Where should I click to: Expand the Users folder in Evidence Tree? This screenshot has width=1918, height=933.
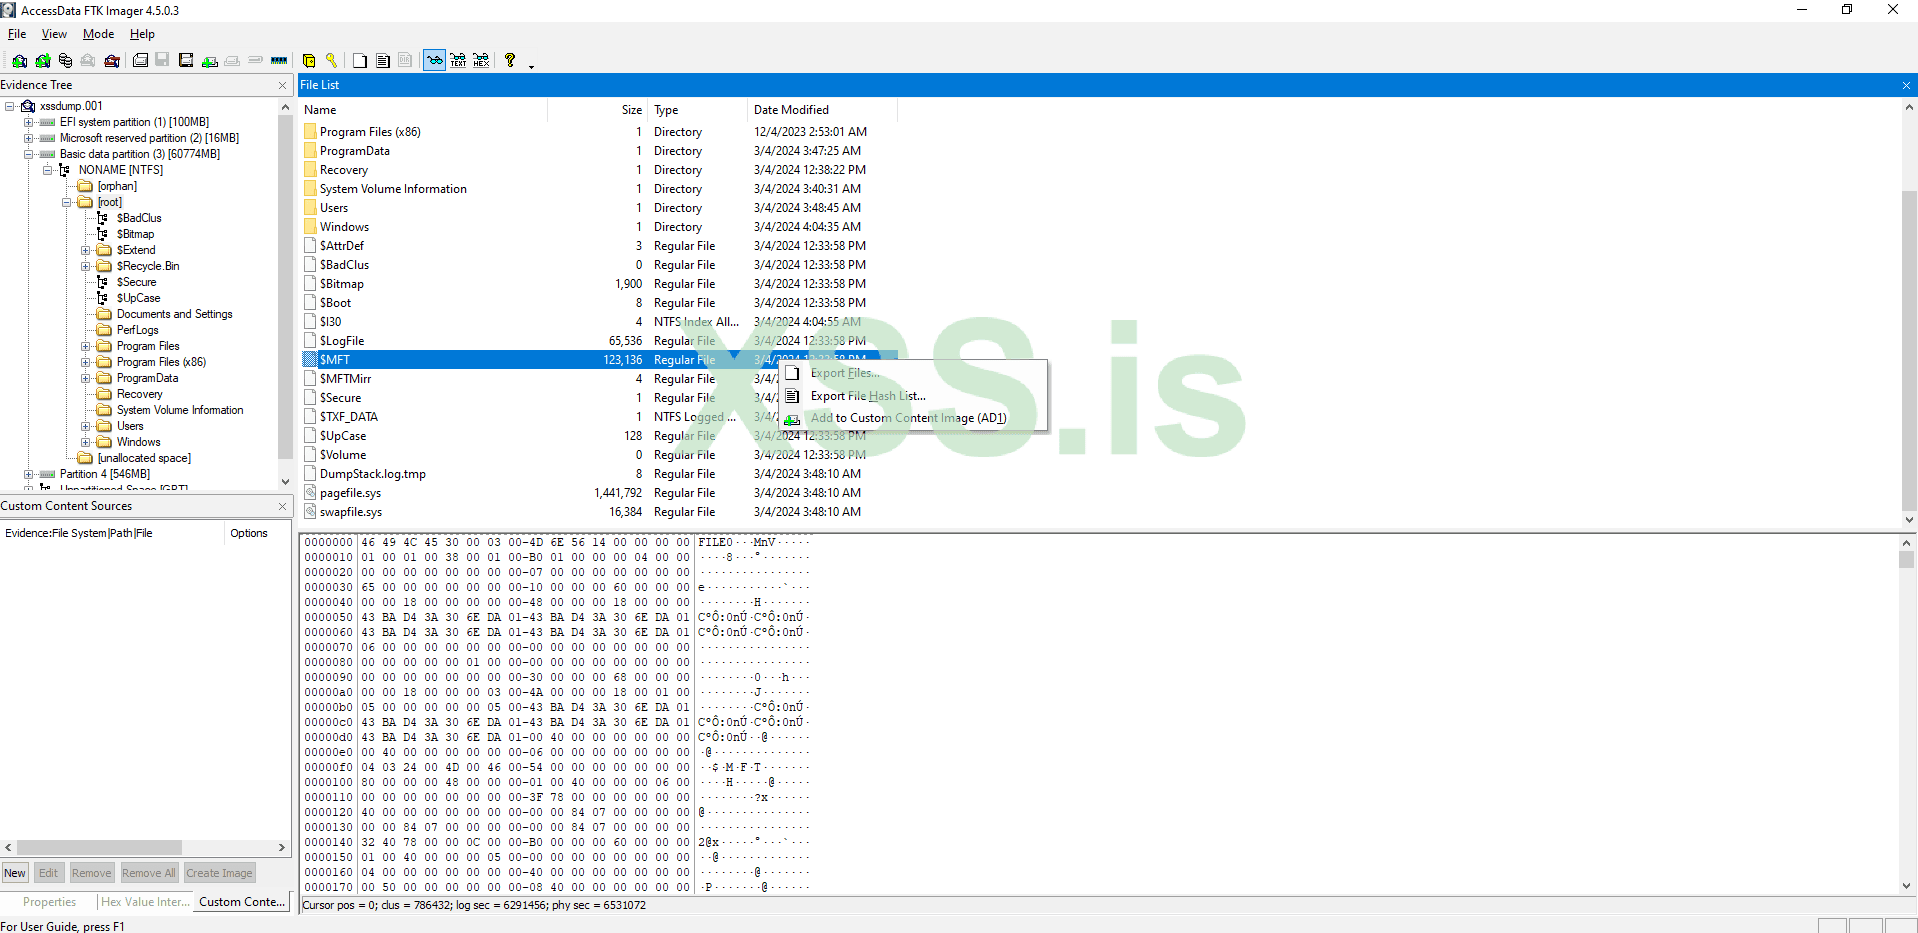point(86,426)
